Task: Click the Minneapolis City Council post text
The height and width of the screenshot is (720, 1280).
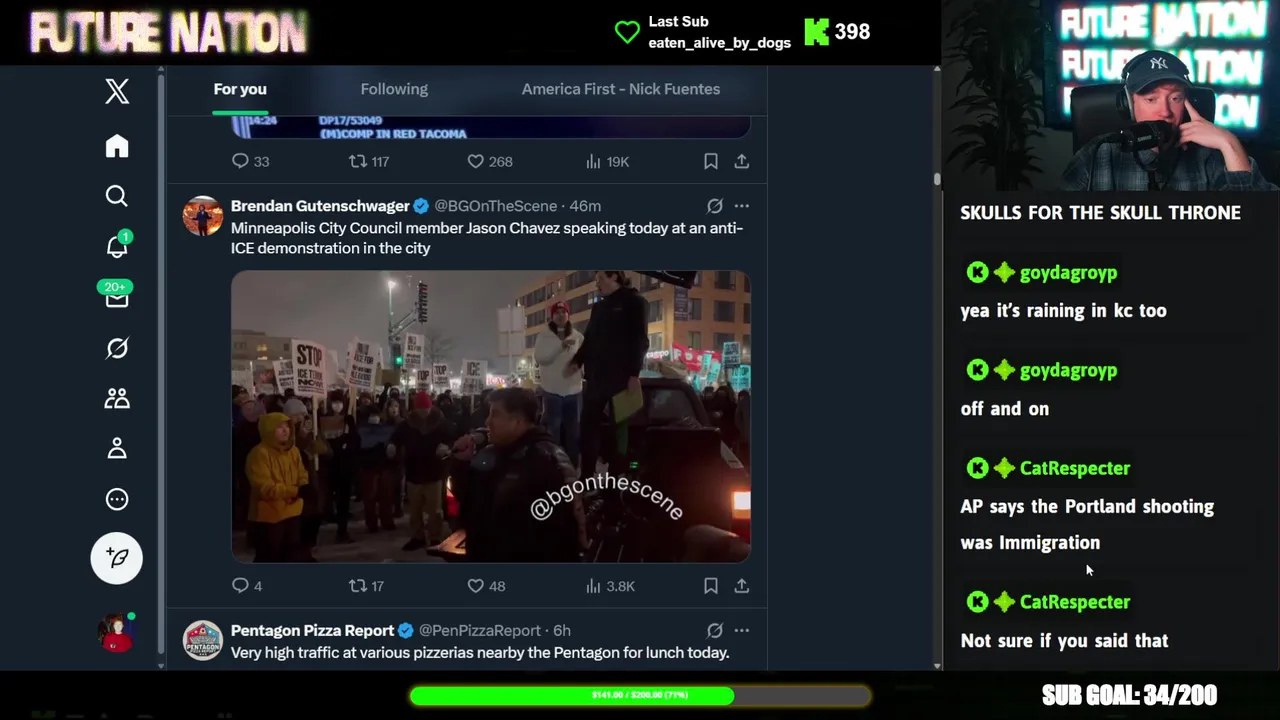Action: pyautogui.click(x=487, y=238)
